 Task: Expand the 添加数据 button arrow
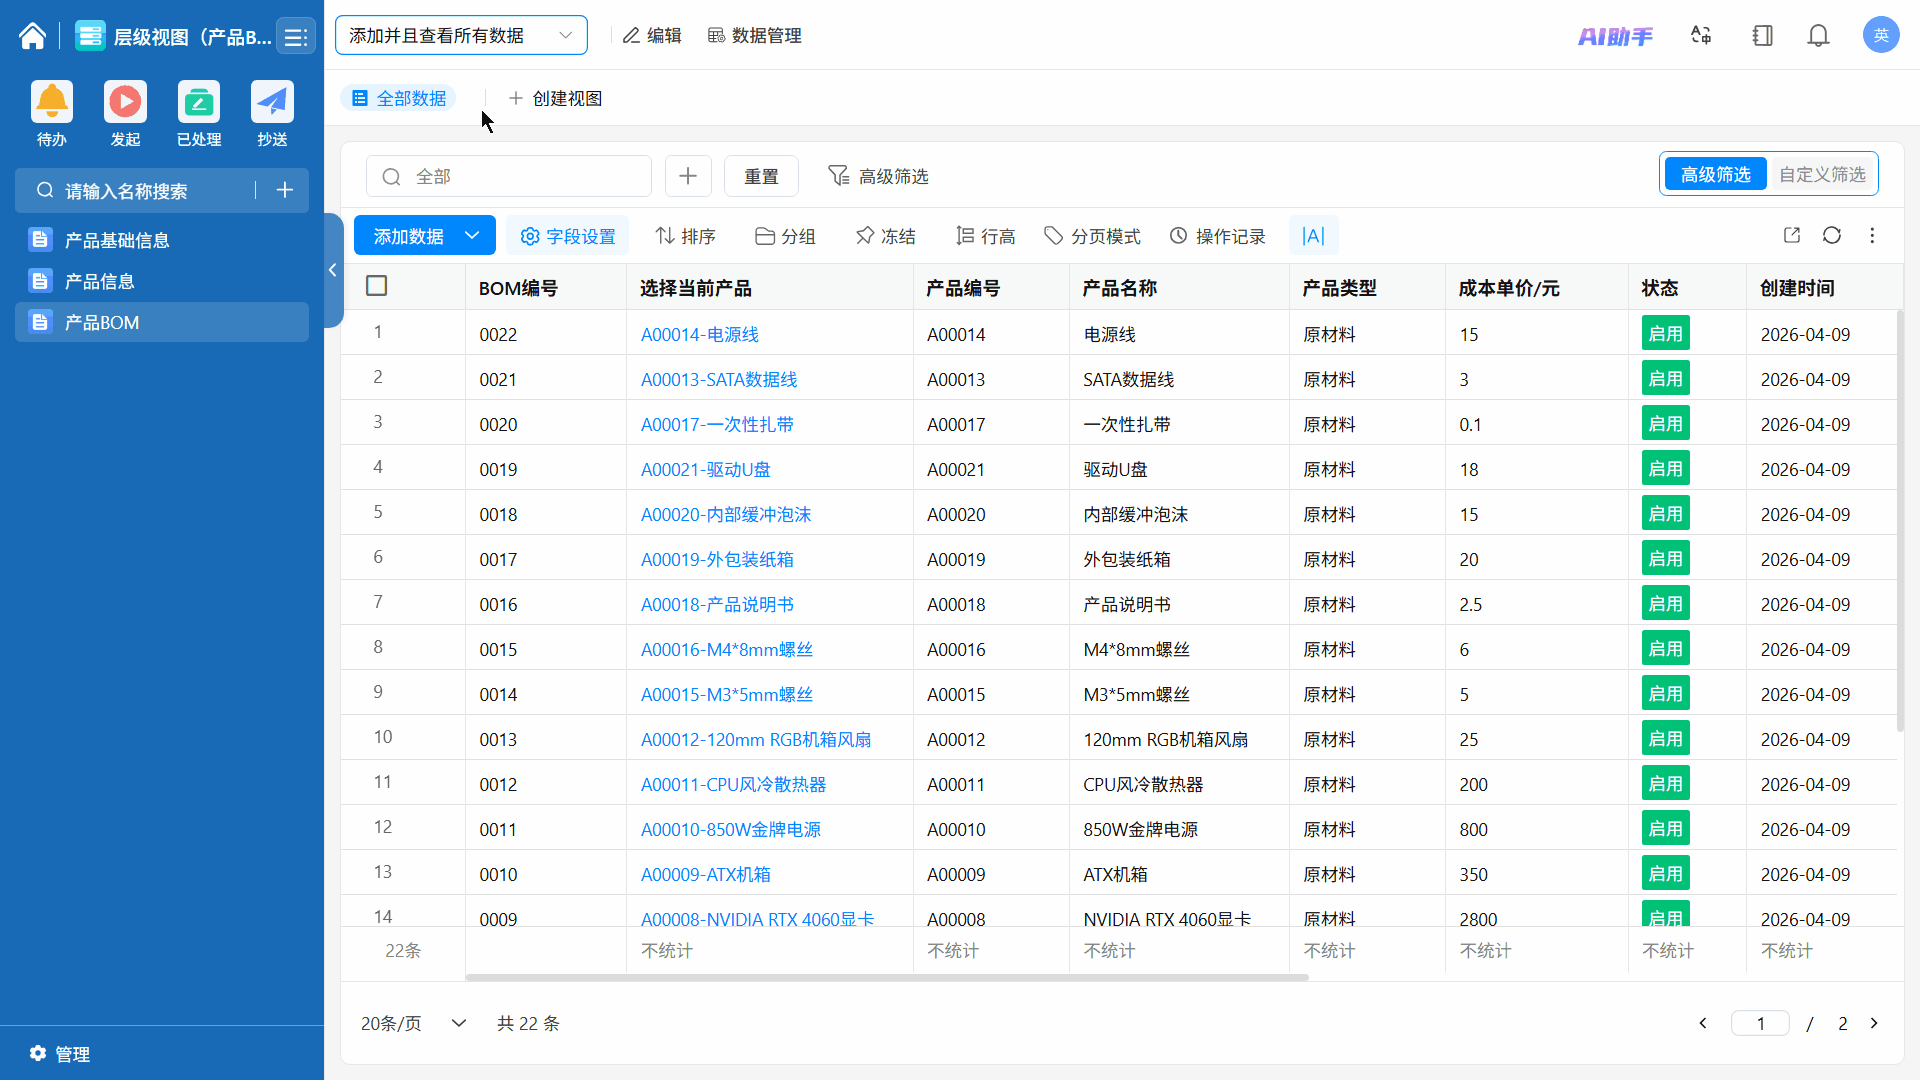point(473,236)
